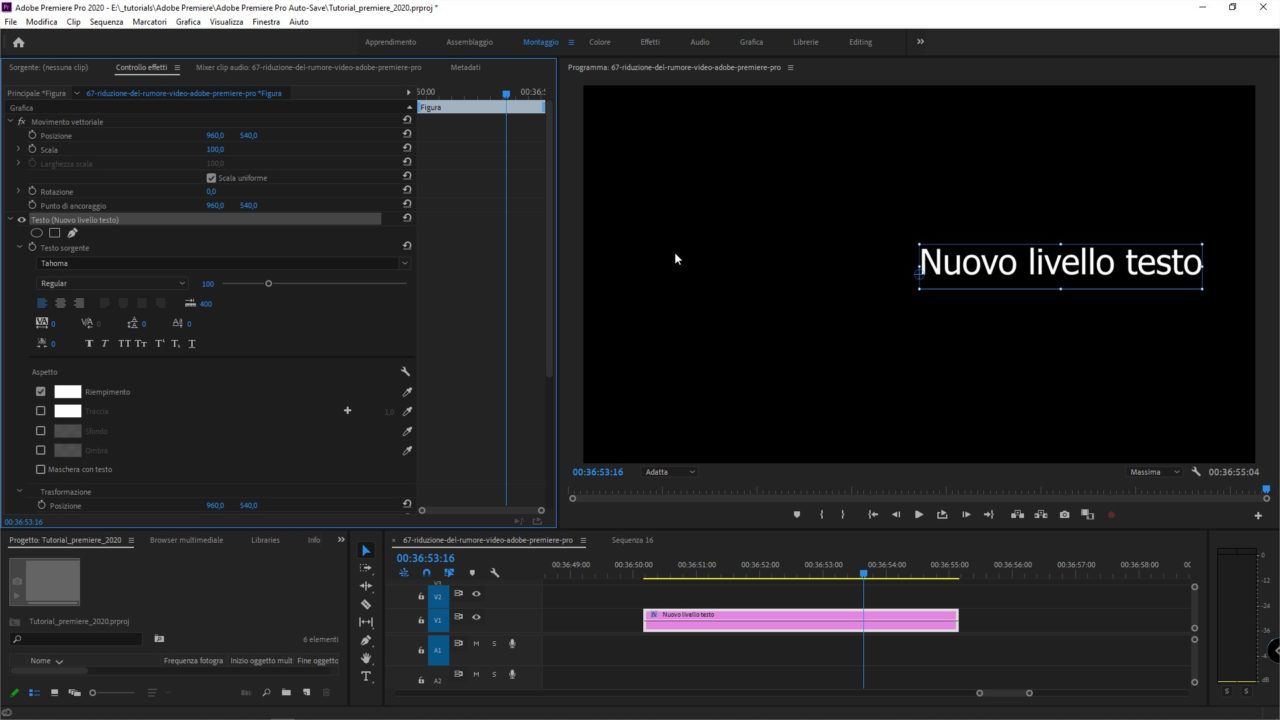Select the Hand tool
Screen dimensions: 1280x720
(365, 658)
